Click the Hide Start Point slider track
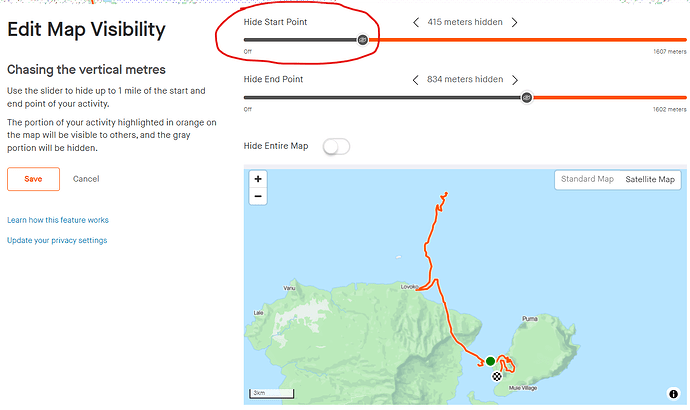This screenshot has height=410, width=690. coord(465,40)
